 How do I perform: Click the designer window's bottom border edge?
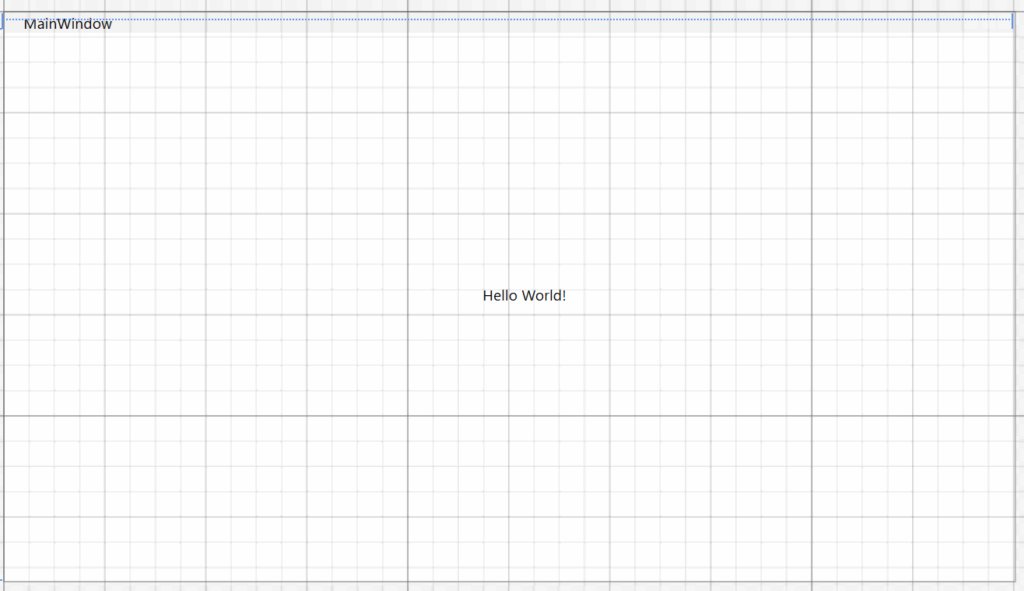(500, 581)
